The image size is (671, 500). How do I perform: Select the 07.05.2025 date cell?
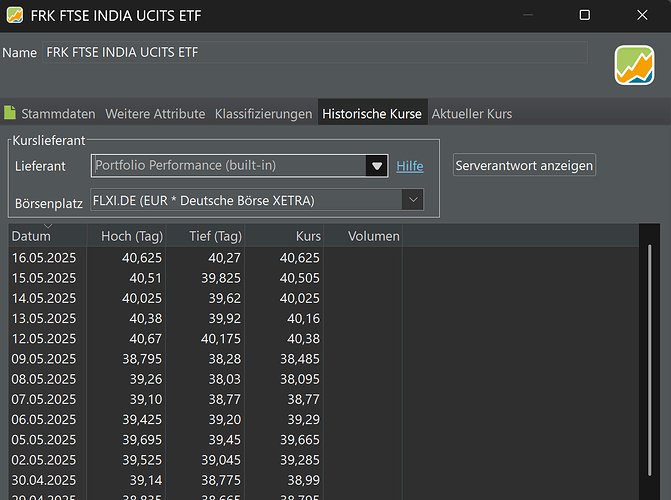(x=44, y=399)
